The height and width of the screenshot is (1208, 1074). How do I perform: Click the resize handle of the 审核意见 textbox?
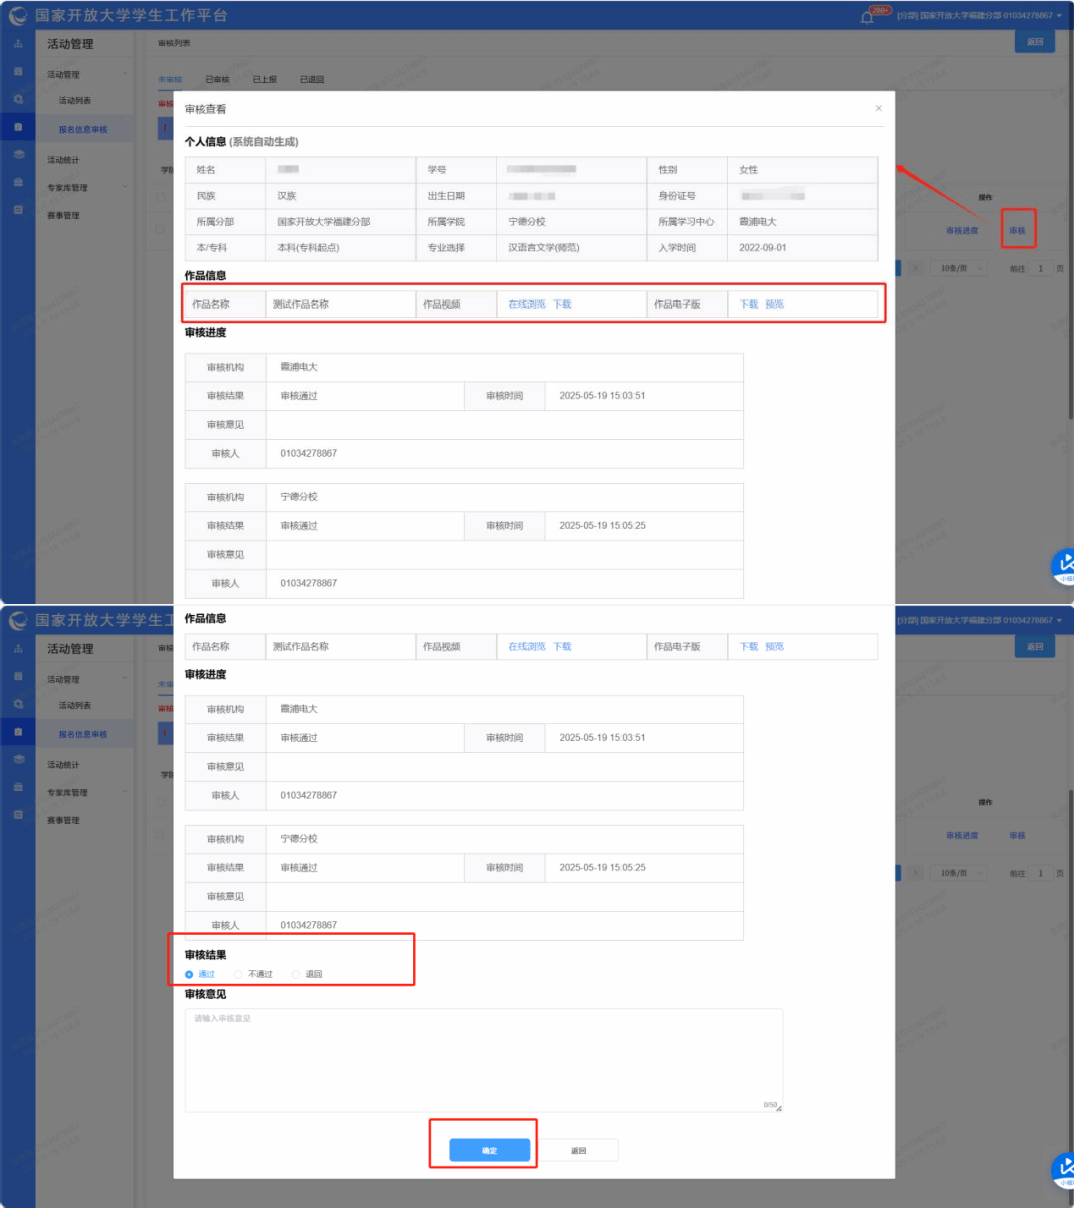tap(778, 1107)
